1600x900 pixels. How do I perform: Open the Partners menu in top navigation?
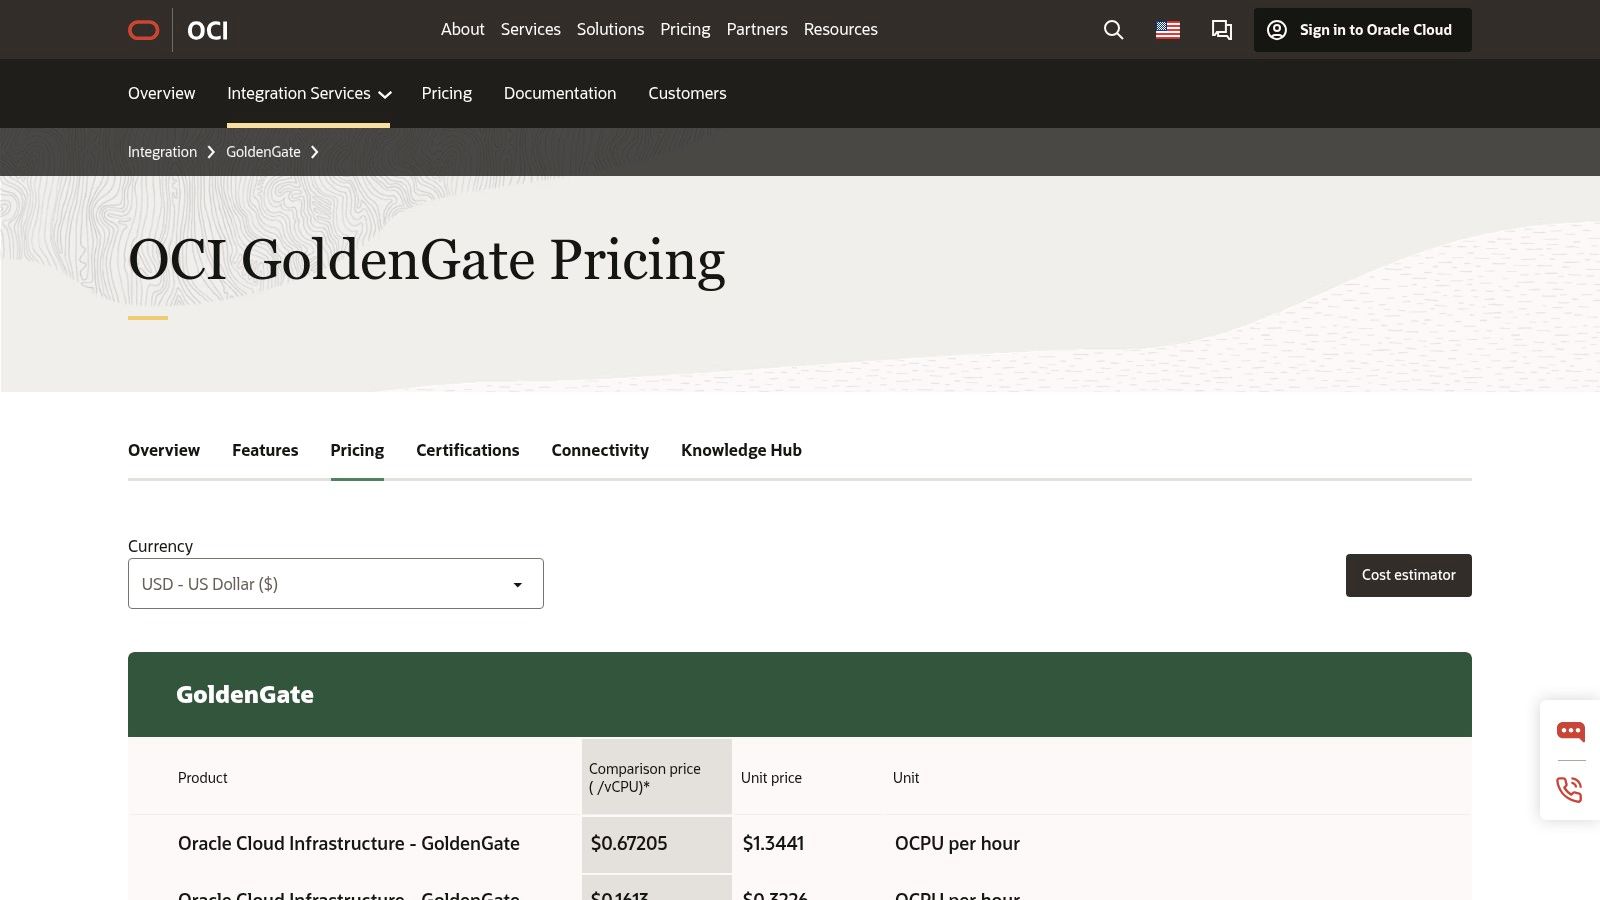coord(757,30)
